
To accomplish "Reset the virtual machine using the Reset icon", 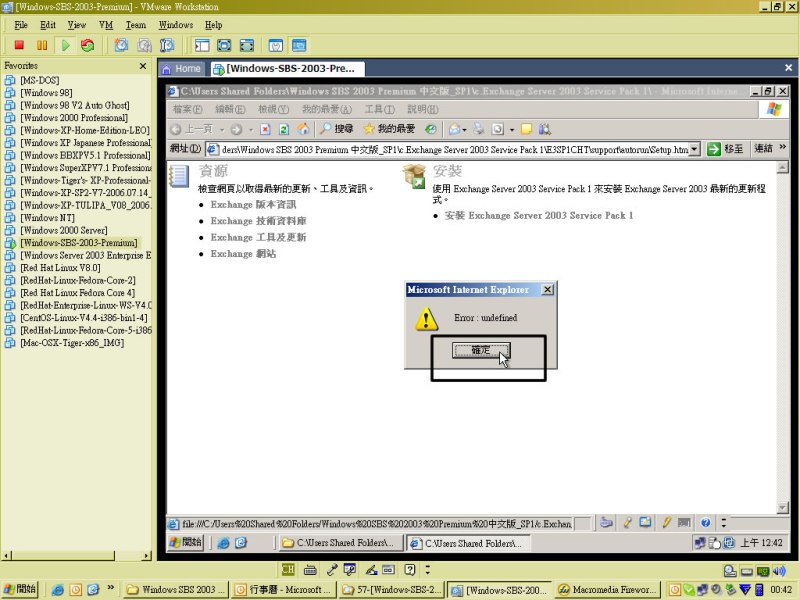I will (88, 45).
